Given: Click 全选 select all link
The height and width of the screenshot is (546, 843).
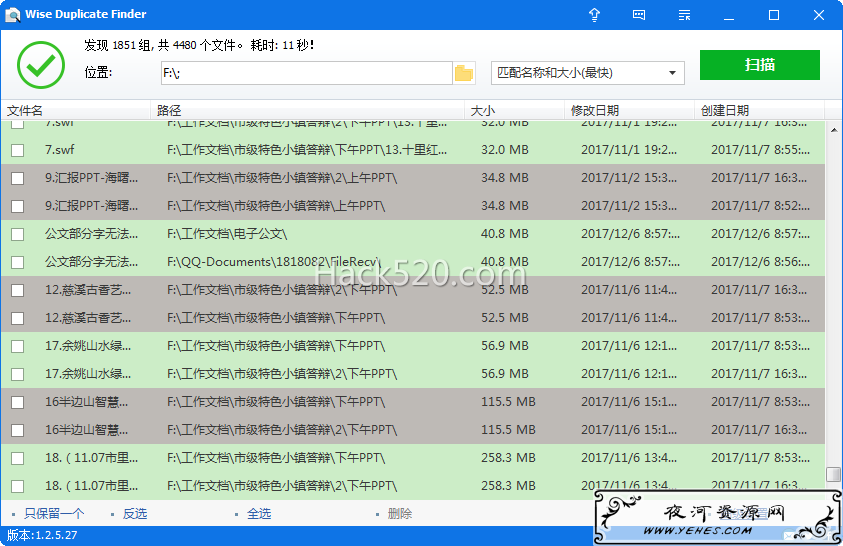Looking at the screenshot, I should [259, 514].
